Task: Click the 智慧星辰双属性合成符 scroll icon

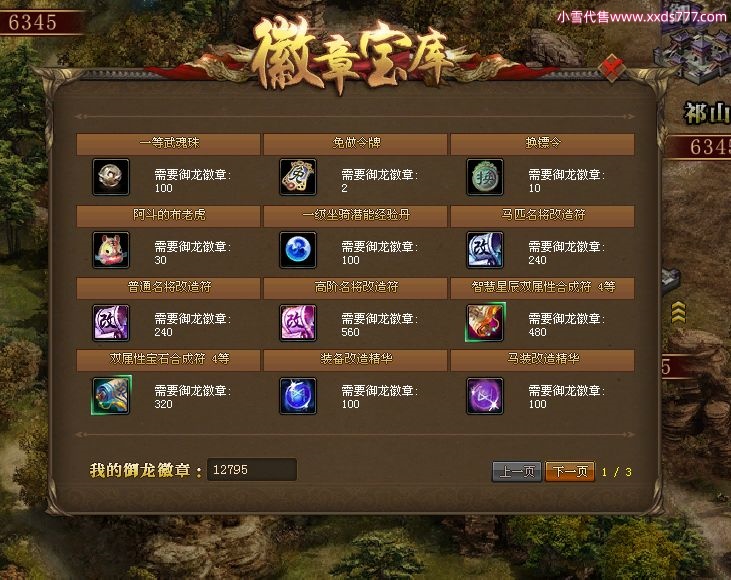Action: (485, 322)
